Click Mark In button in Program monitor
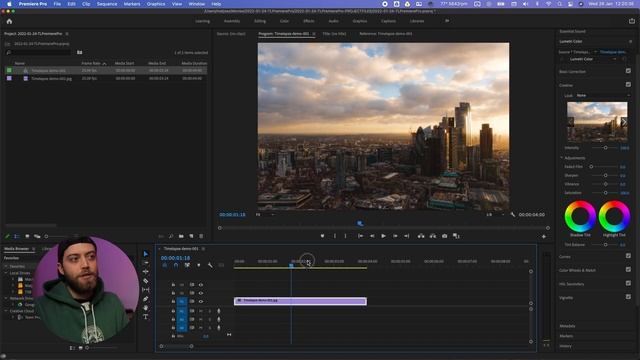 (x=335, y=236)
